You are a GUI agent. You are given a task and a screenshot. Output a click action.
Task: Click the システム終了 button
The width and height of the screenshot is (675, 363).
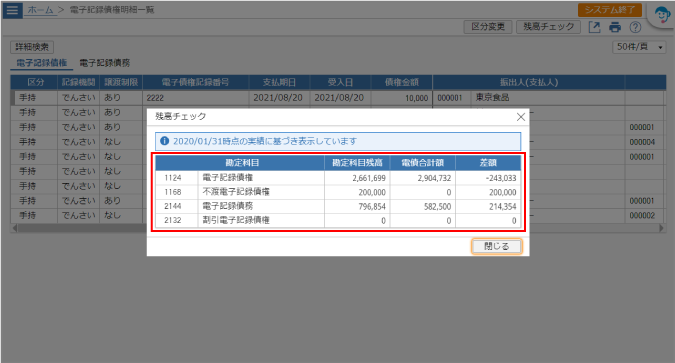(610, 10)
